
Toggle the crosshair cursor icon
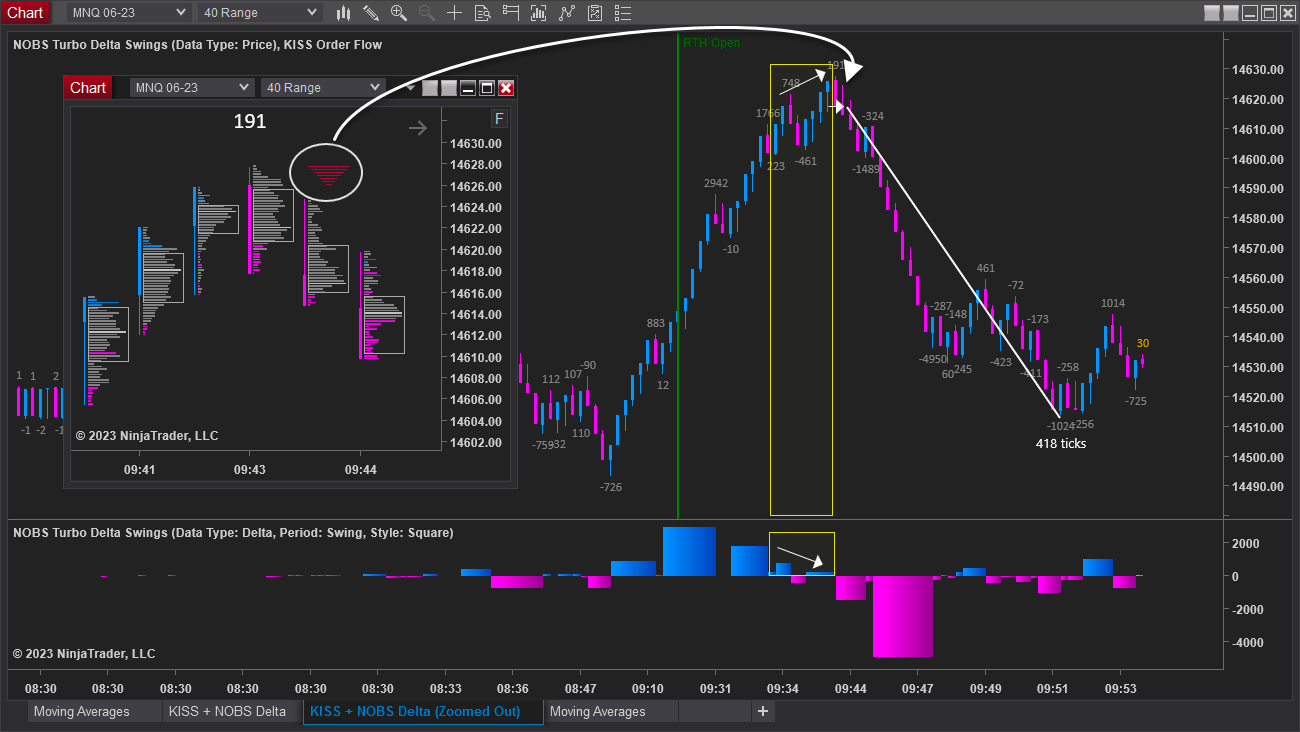(x=455, y=13)
